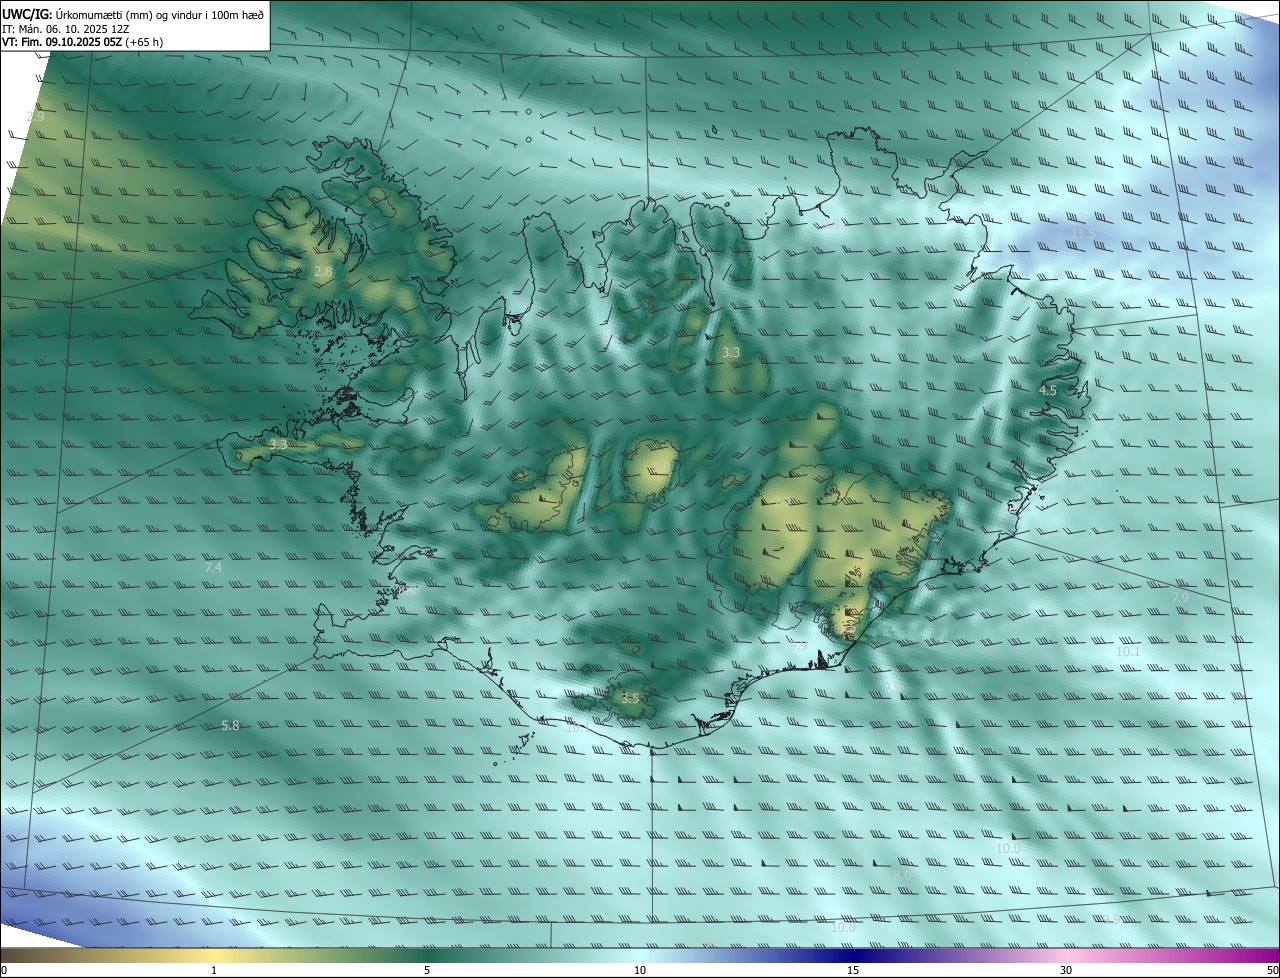Screen dimensions: 1280x978
Task: Select the "IT: Mán. 06. 10. 2025 12Z" line
Action: [65, 29]
